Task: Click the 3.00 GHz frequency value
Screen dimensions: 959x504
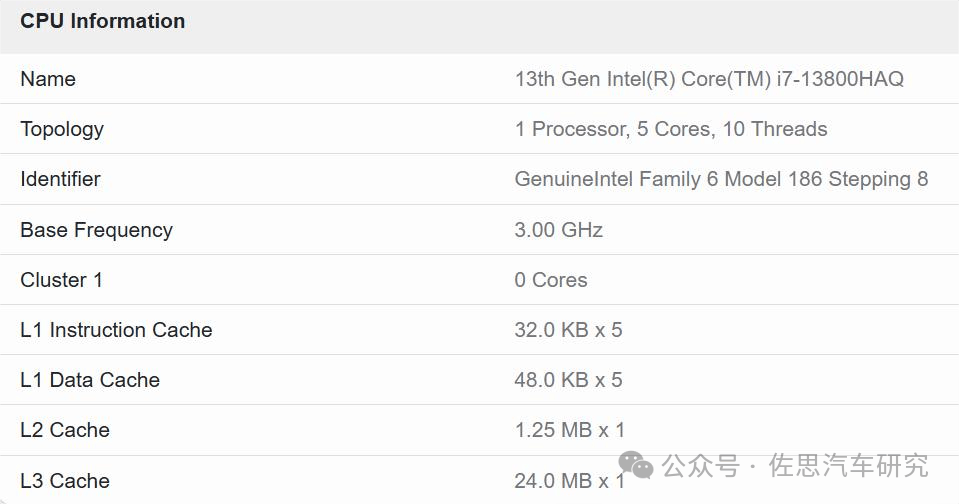Action: 559,230
